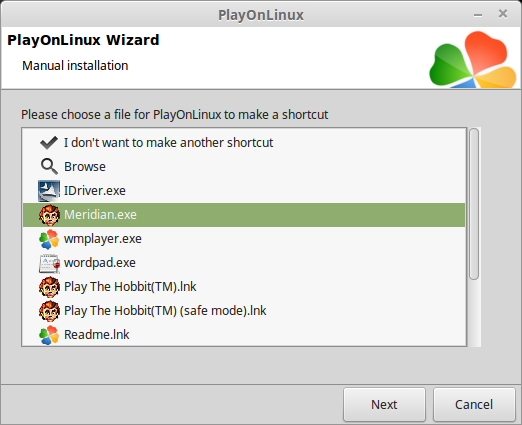Click the Cancel button
The width and height of the screenshot is (522, 425).
tap(474, 404)
